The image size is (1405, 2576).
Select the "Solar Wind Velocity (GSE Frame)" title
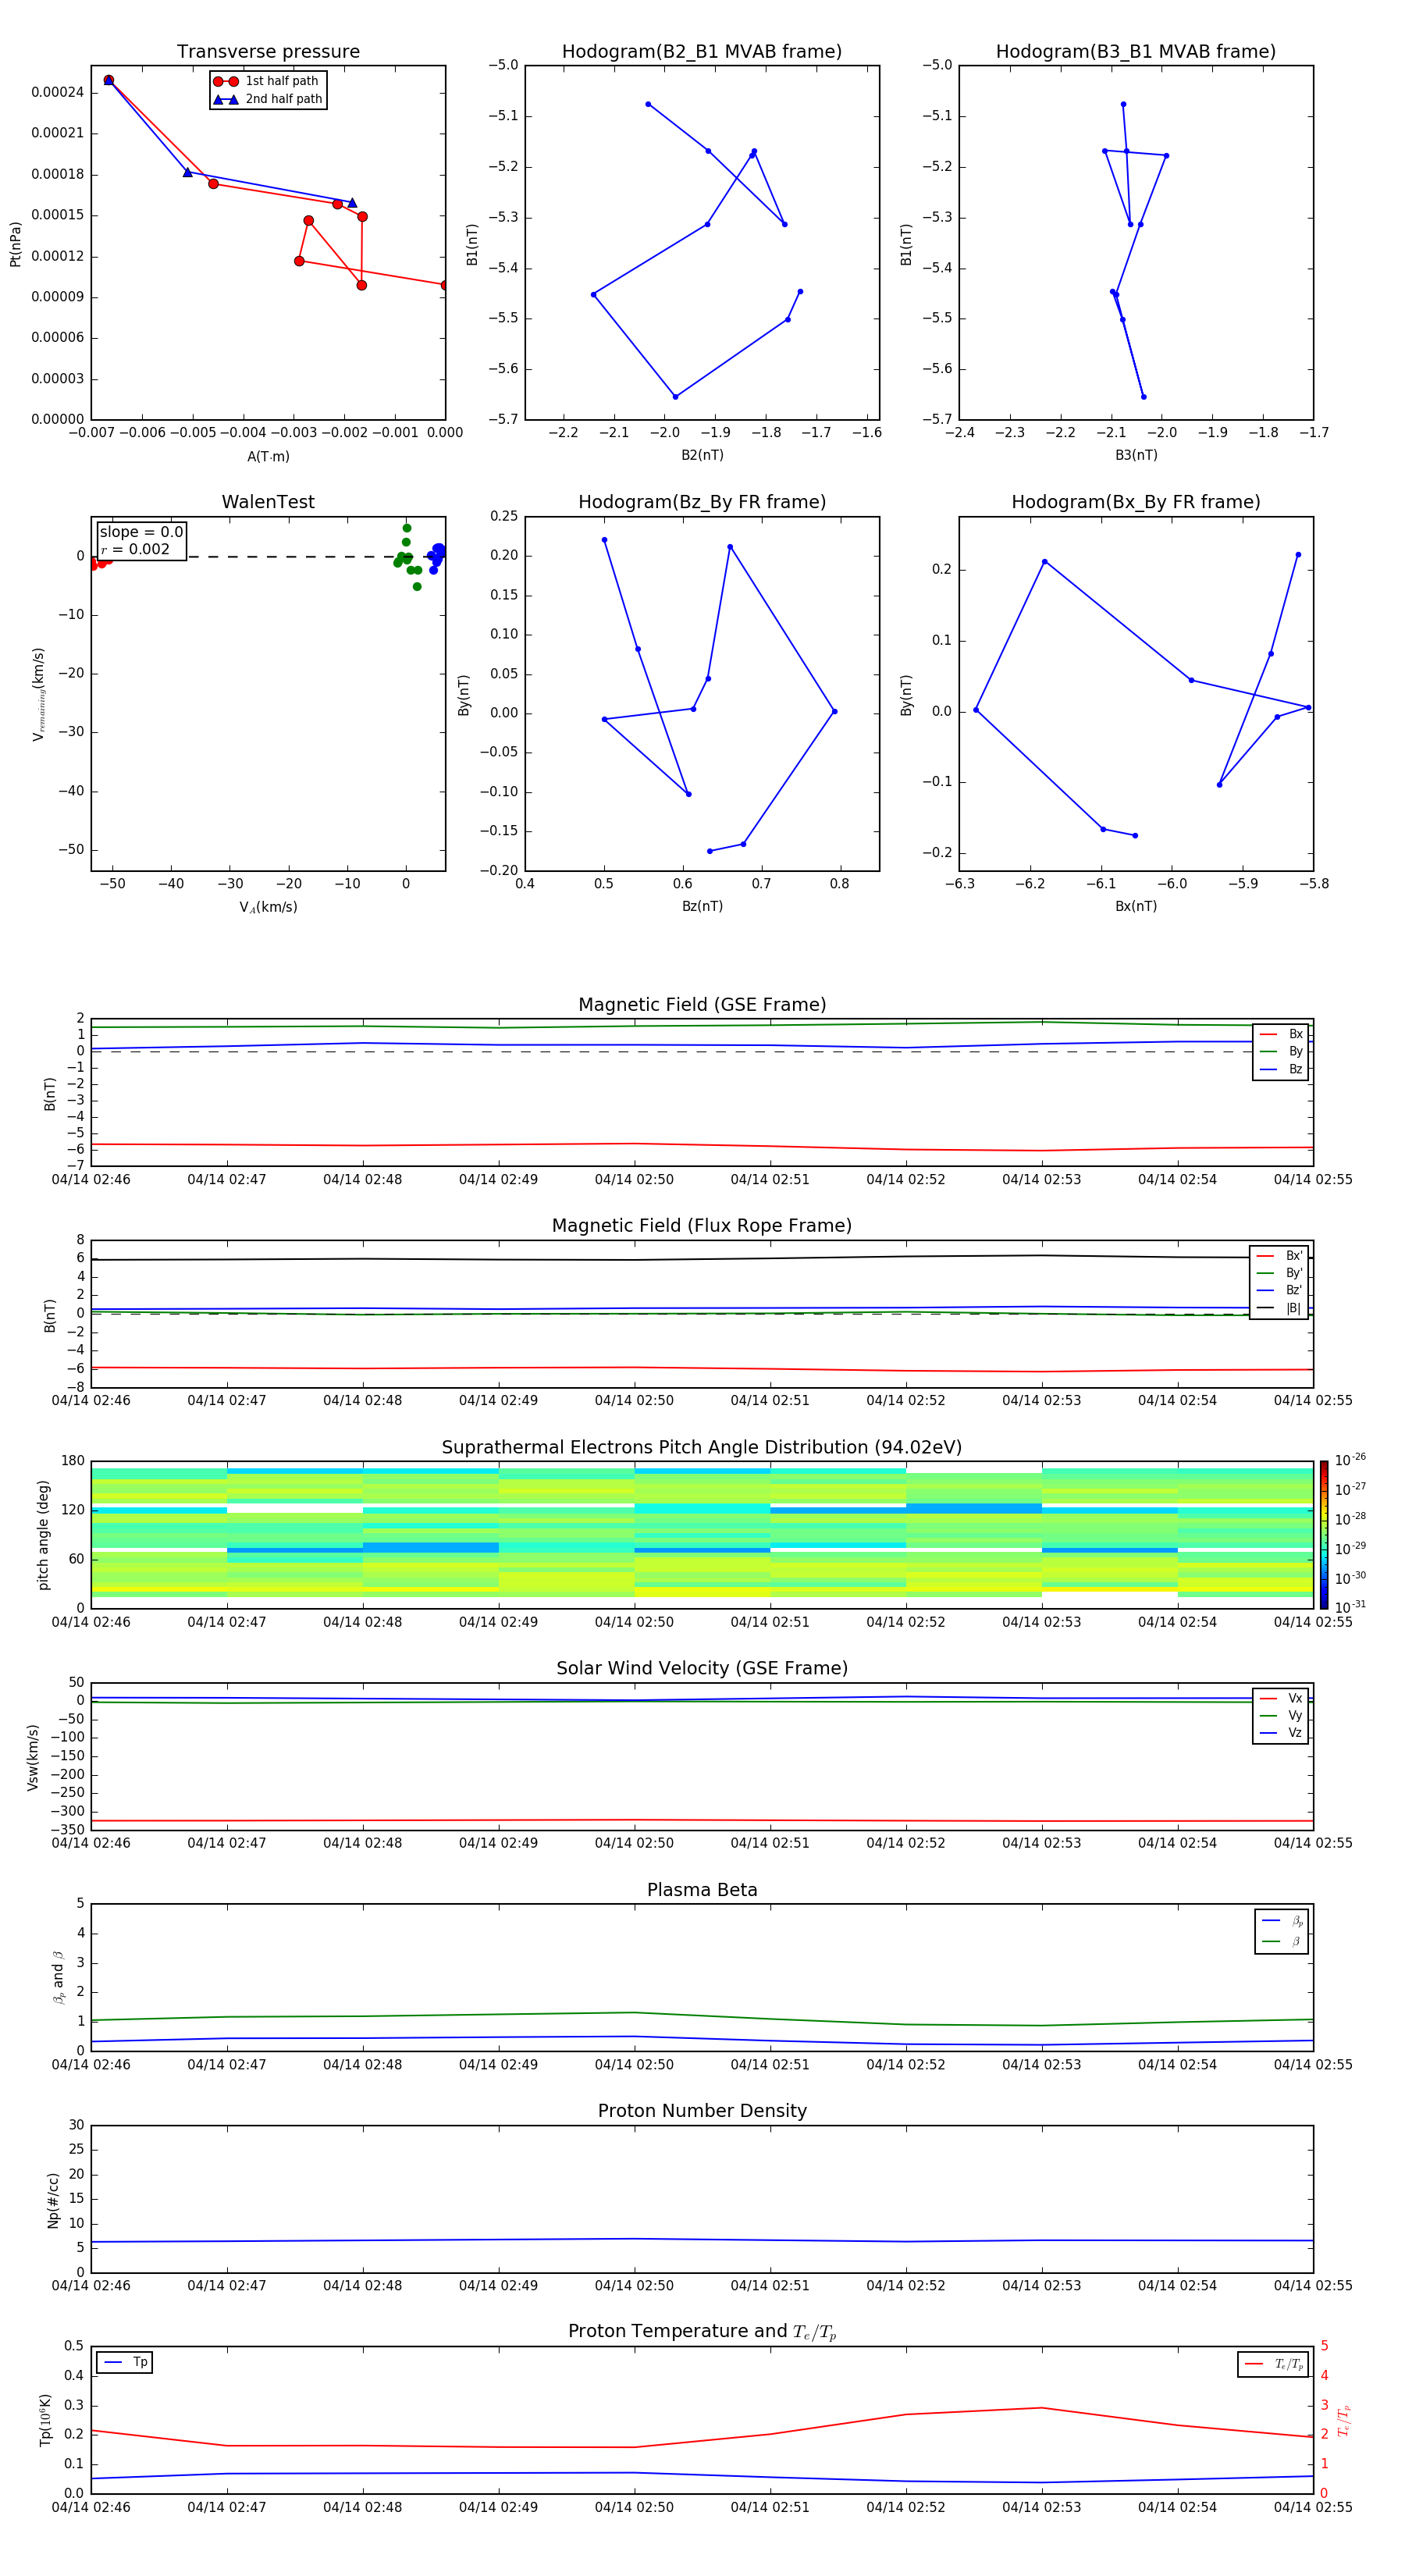pyautogui.click(x=702, y=1669)
